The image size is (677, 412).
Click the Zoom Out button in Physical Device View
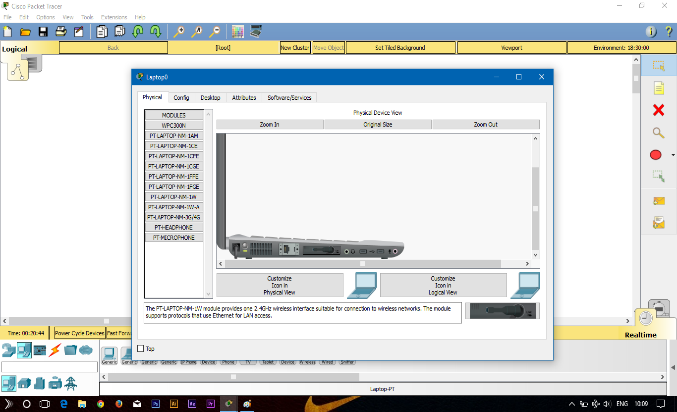click(x=486, y=124)
